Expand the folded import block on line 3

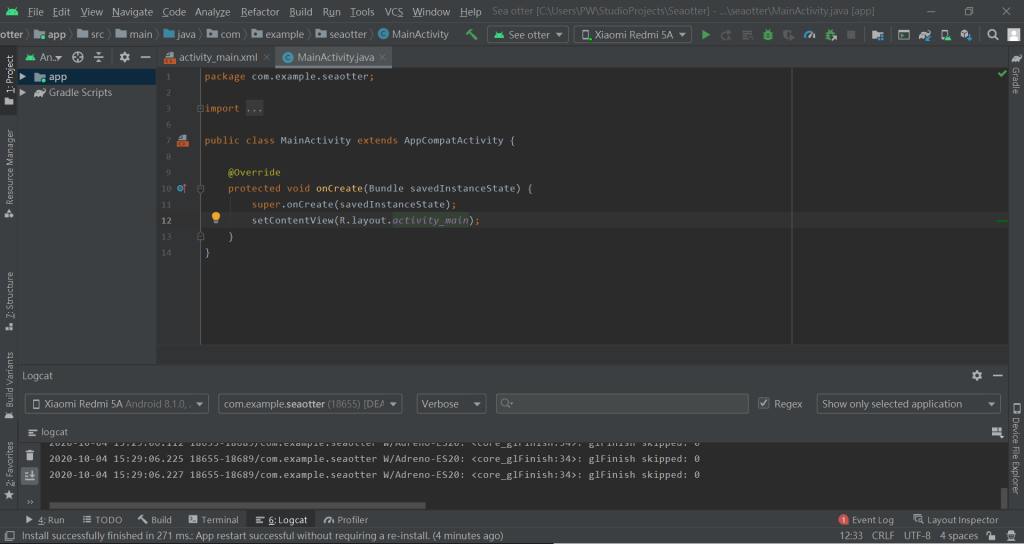(x=200, y=108)
